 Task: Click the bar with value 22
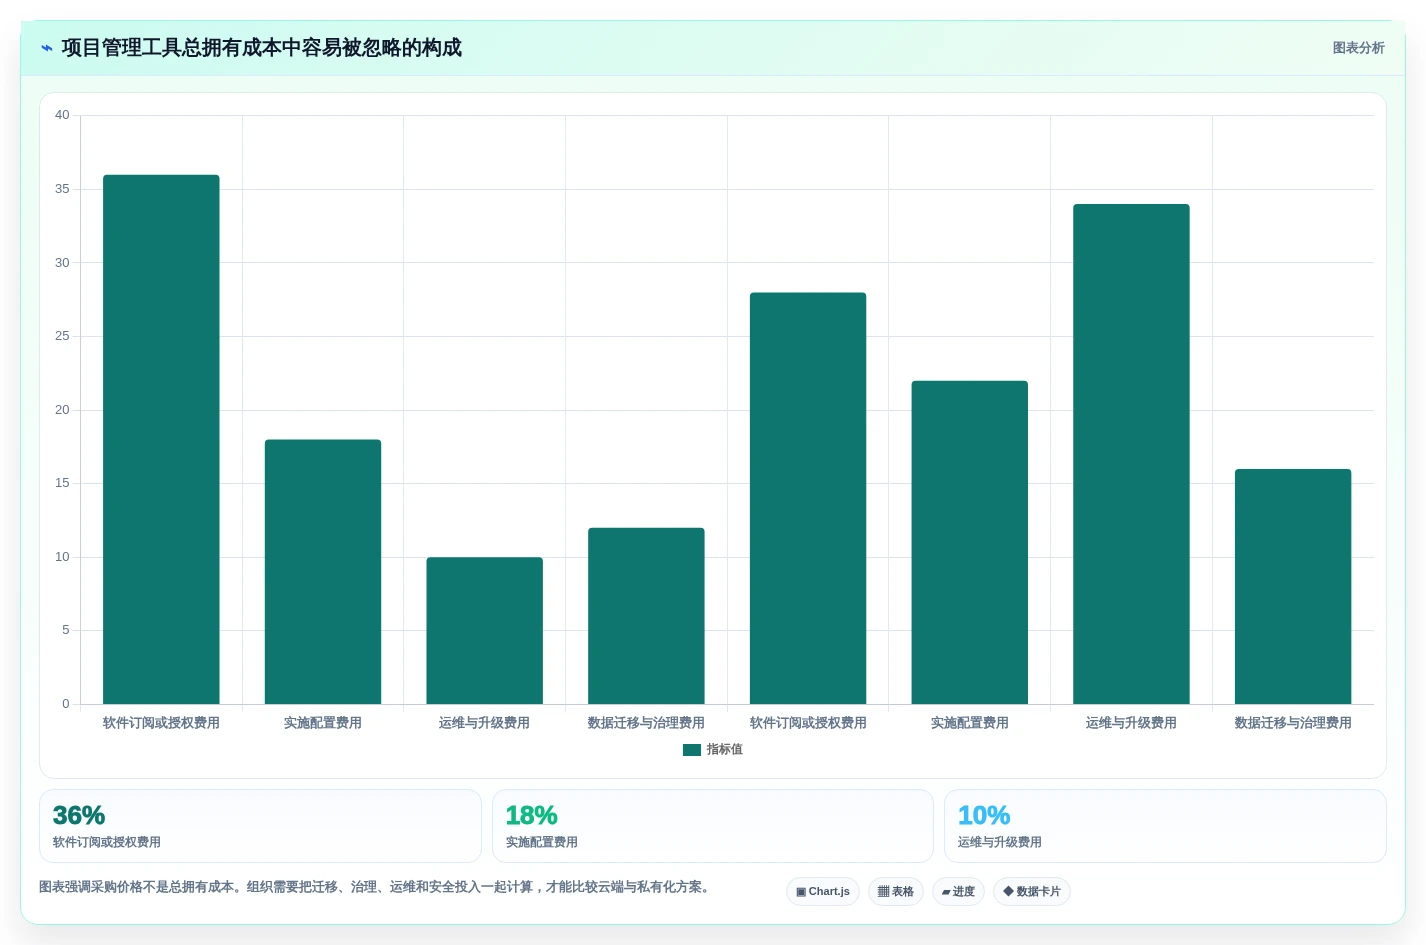click(970, 542)
